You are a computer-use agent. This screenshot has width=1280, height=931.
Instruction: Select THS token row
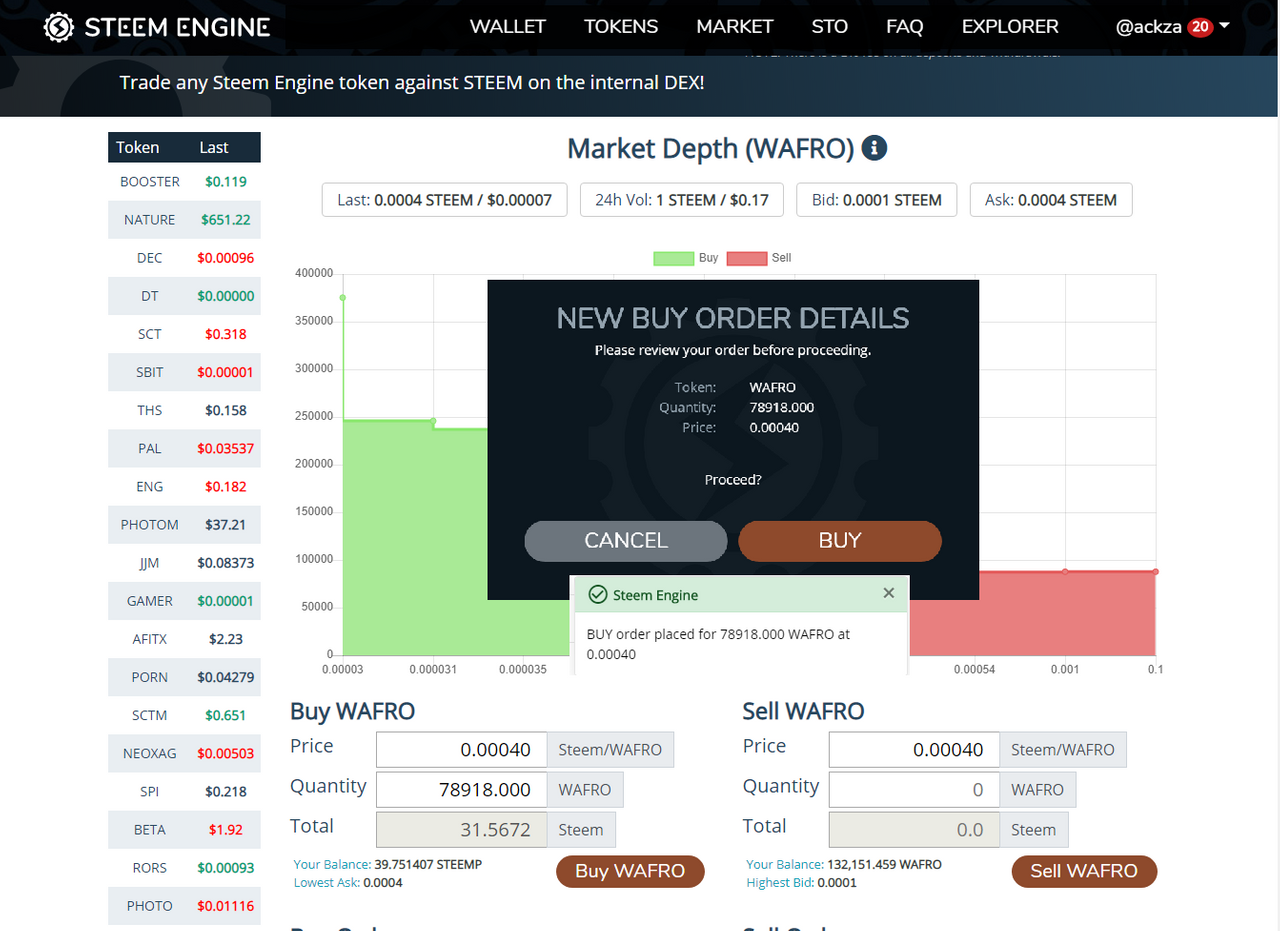tap(184, 410)
